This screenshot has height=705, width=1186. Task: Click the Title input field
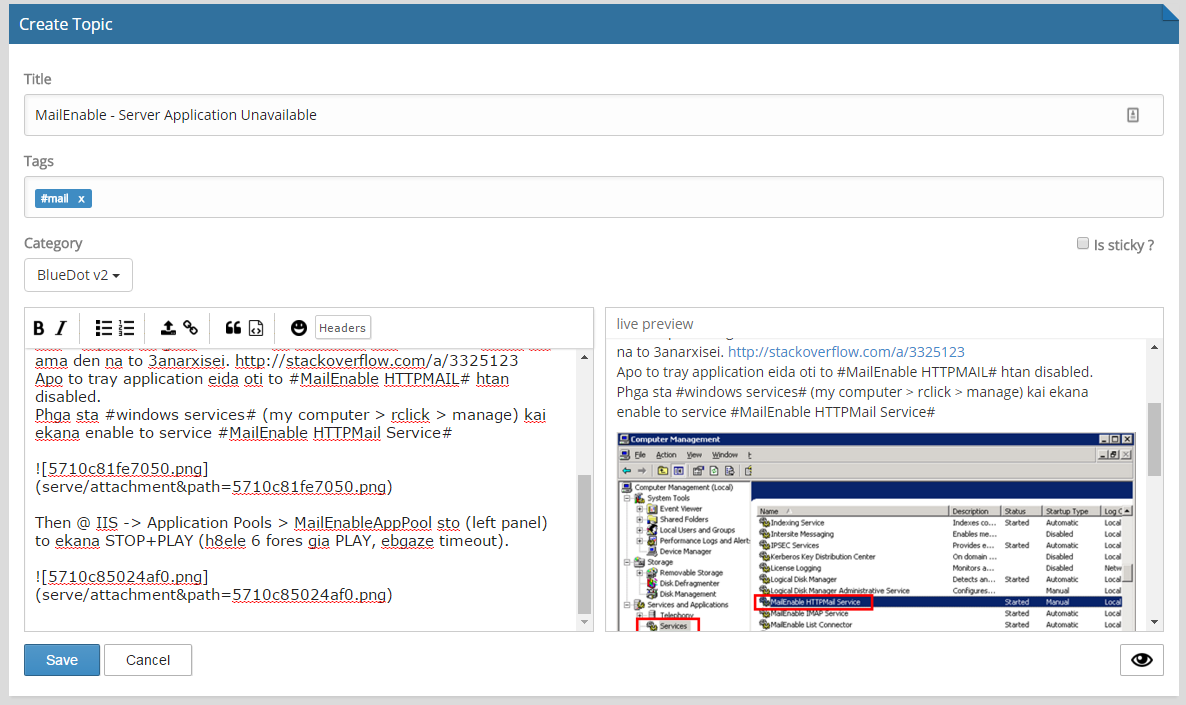coord(593,115)
